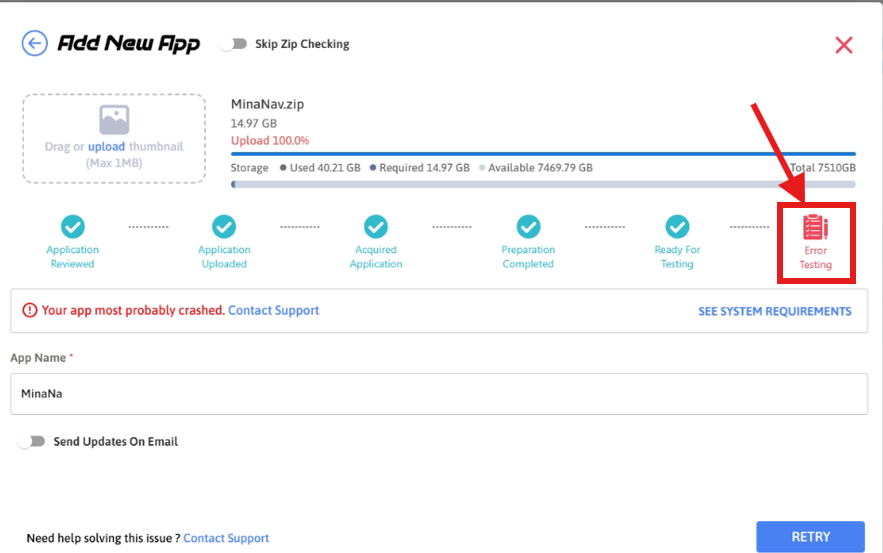Open SEE SYSTEM REQUIREMENTS link
Screen dimensions: 883x553
click(x=774, y=311)
